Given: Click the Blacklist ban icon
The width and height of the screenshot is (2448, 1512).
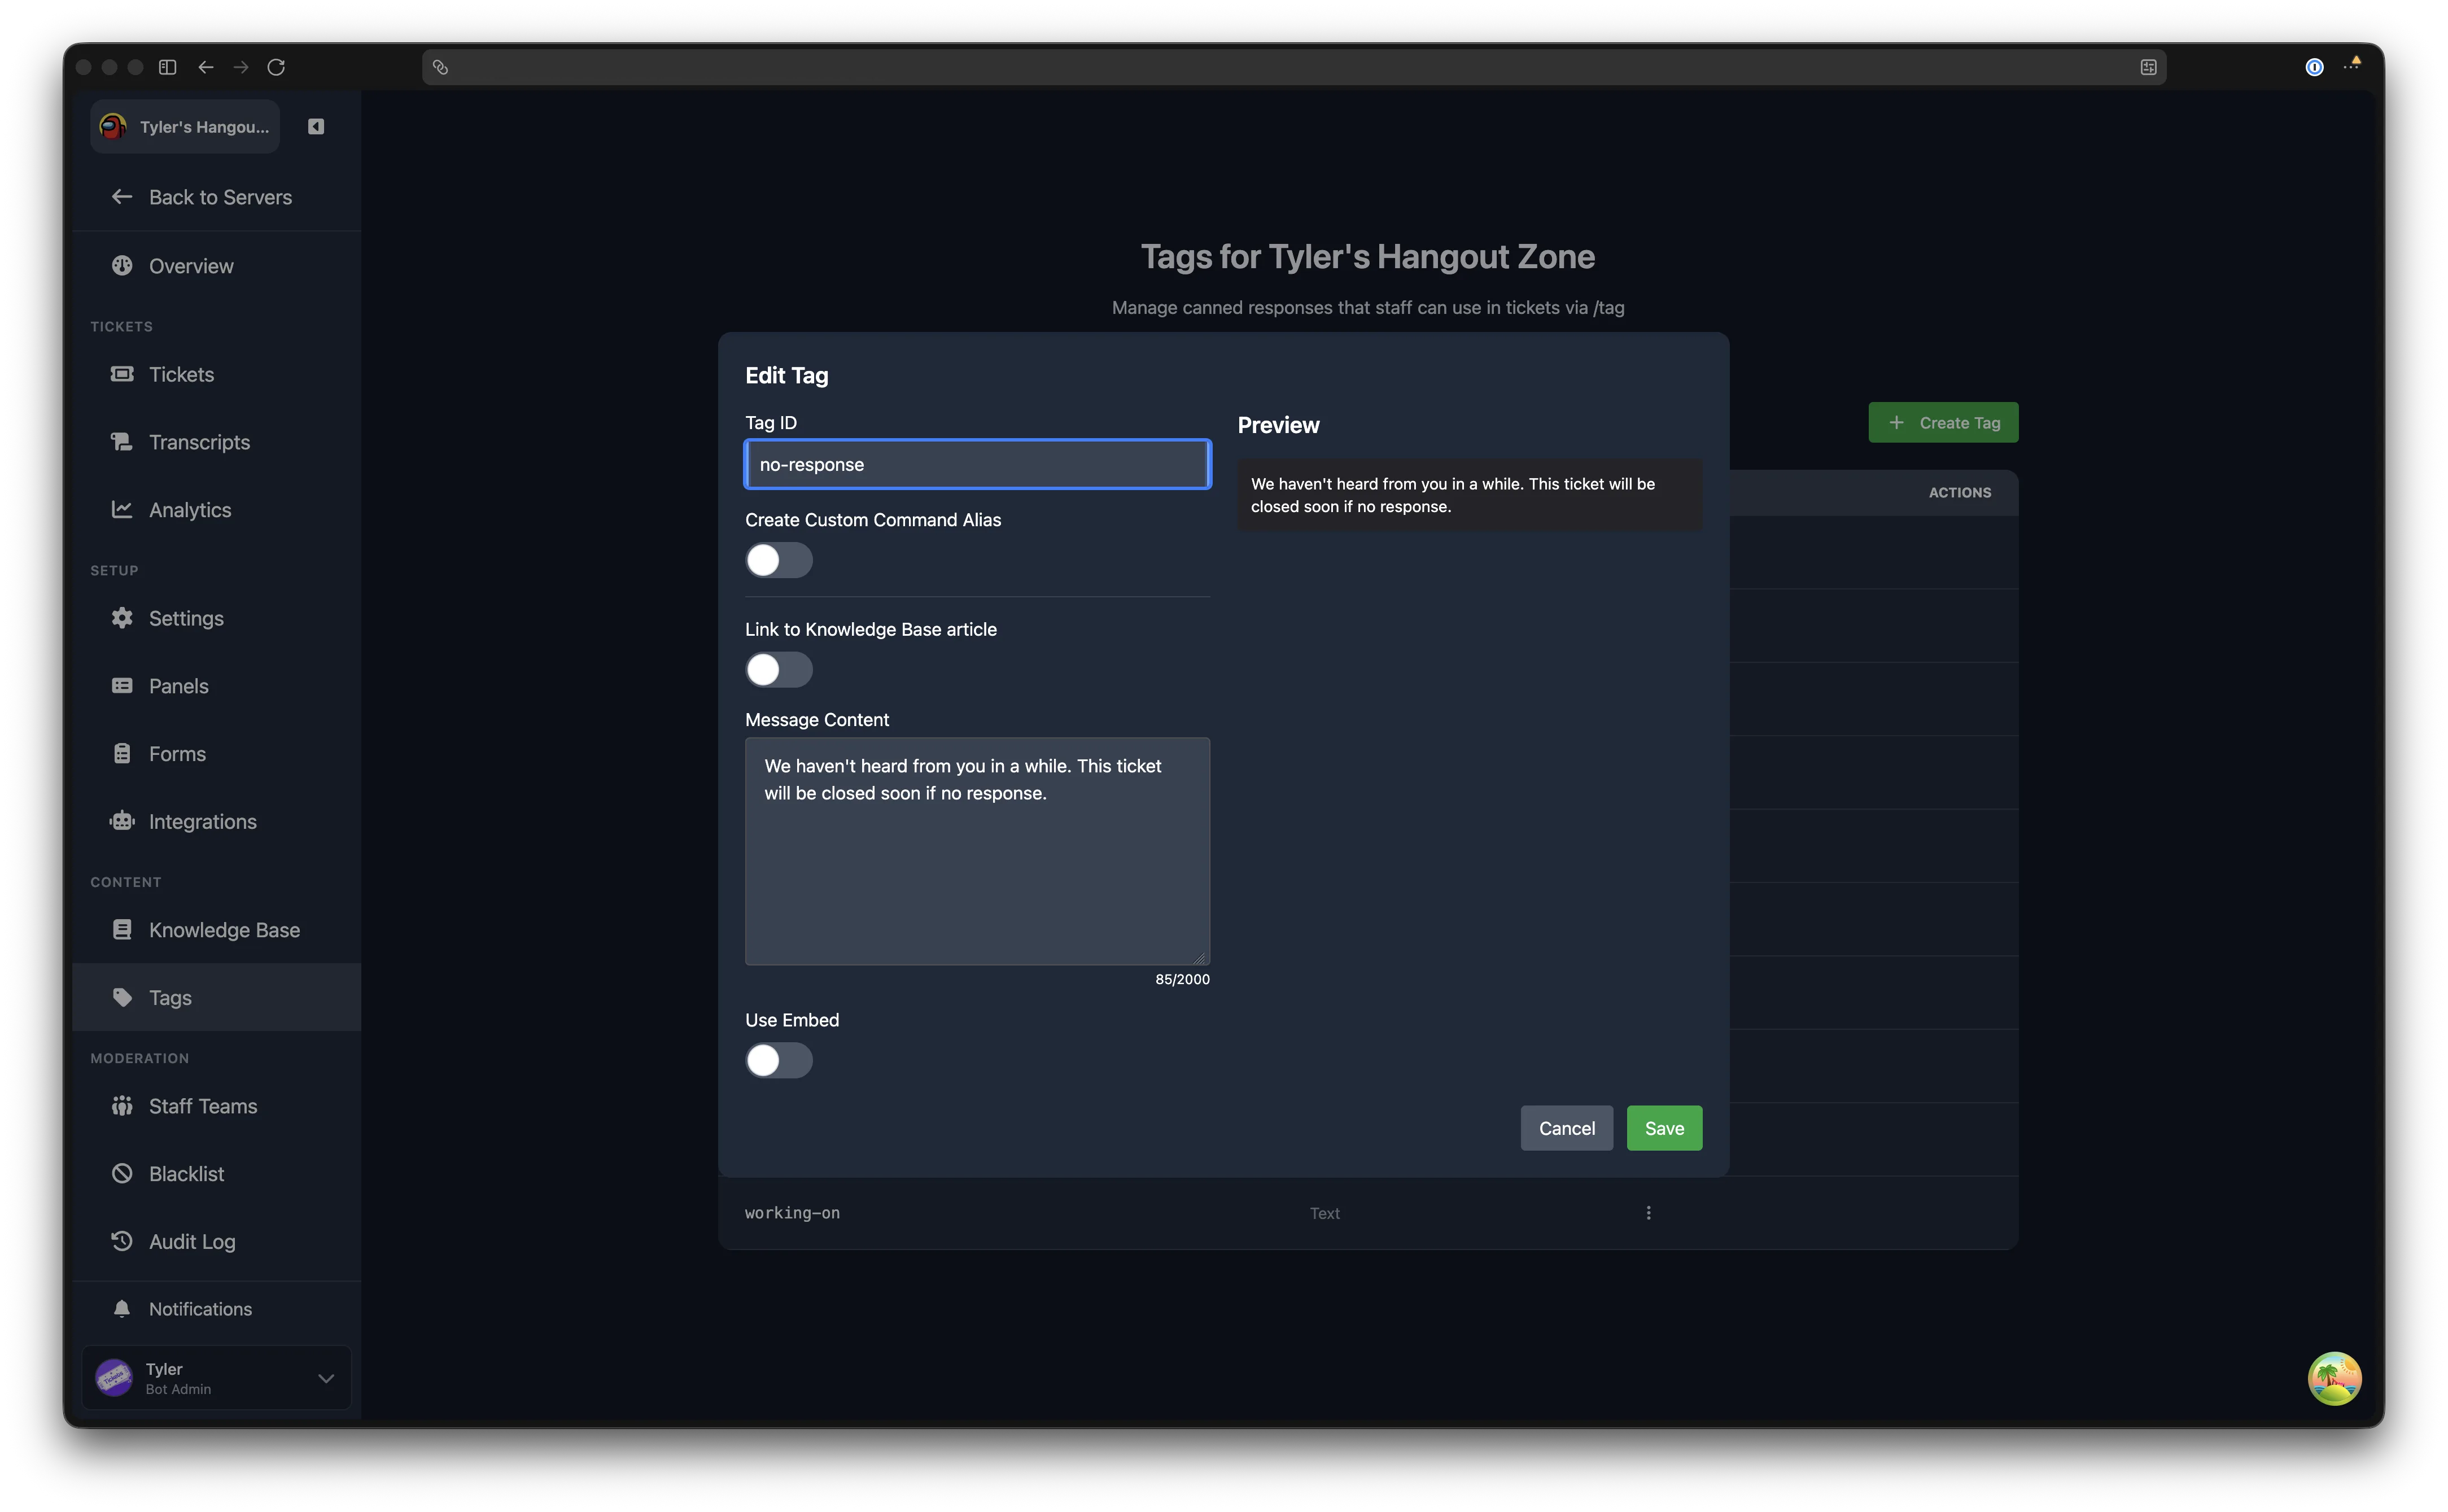Looking at the screenshot, I should pyautogui.click(x=122, y=1174).
